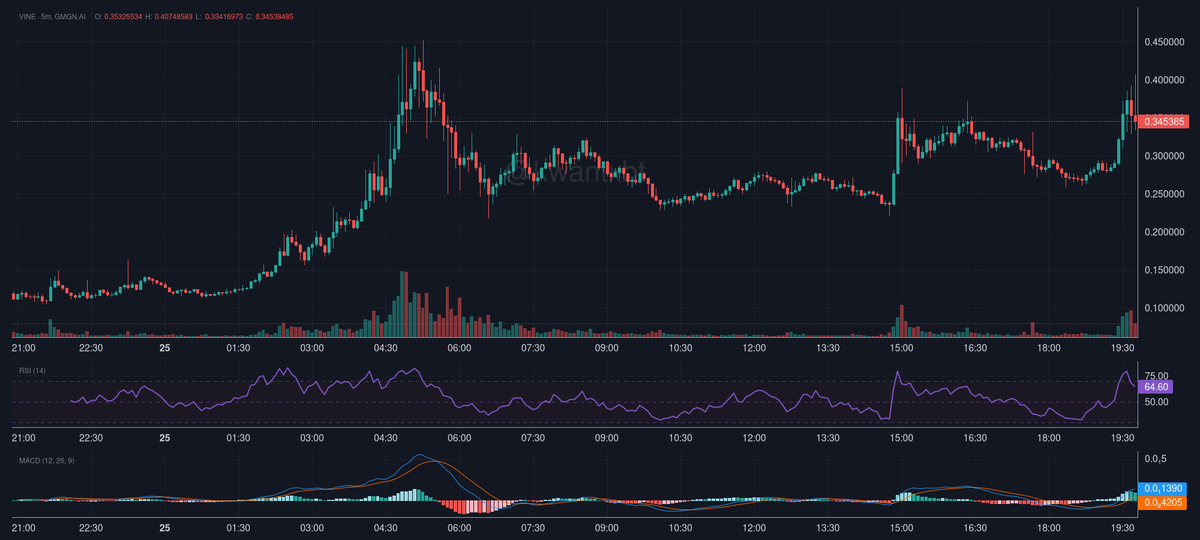Screen dimensions: 1200x540
Task: Click the 0.100000 price axis label
Action: click(1165, 308)
